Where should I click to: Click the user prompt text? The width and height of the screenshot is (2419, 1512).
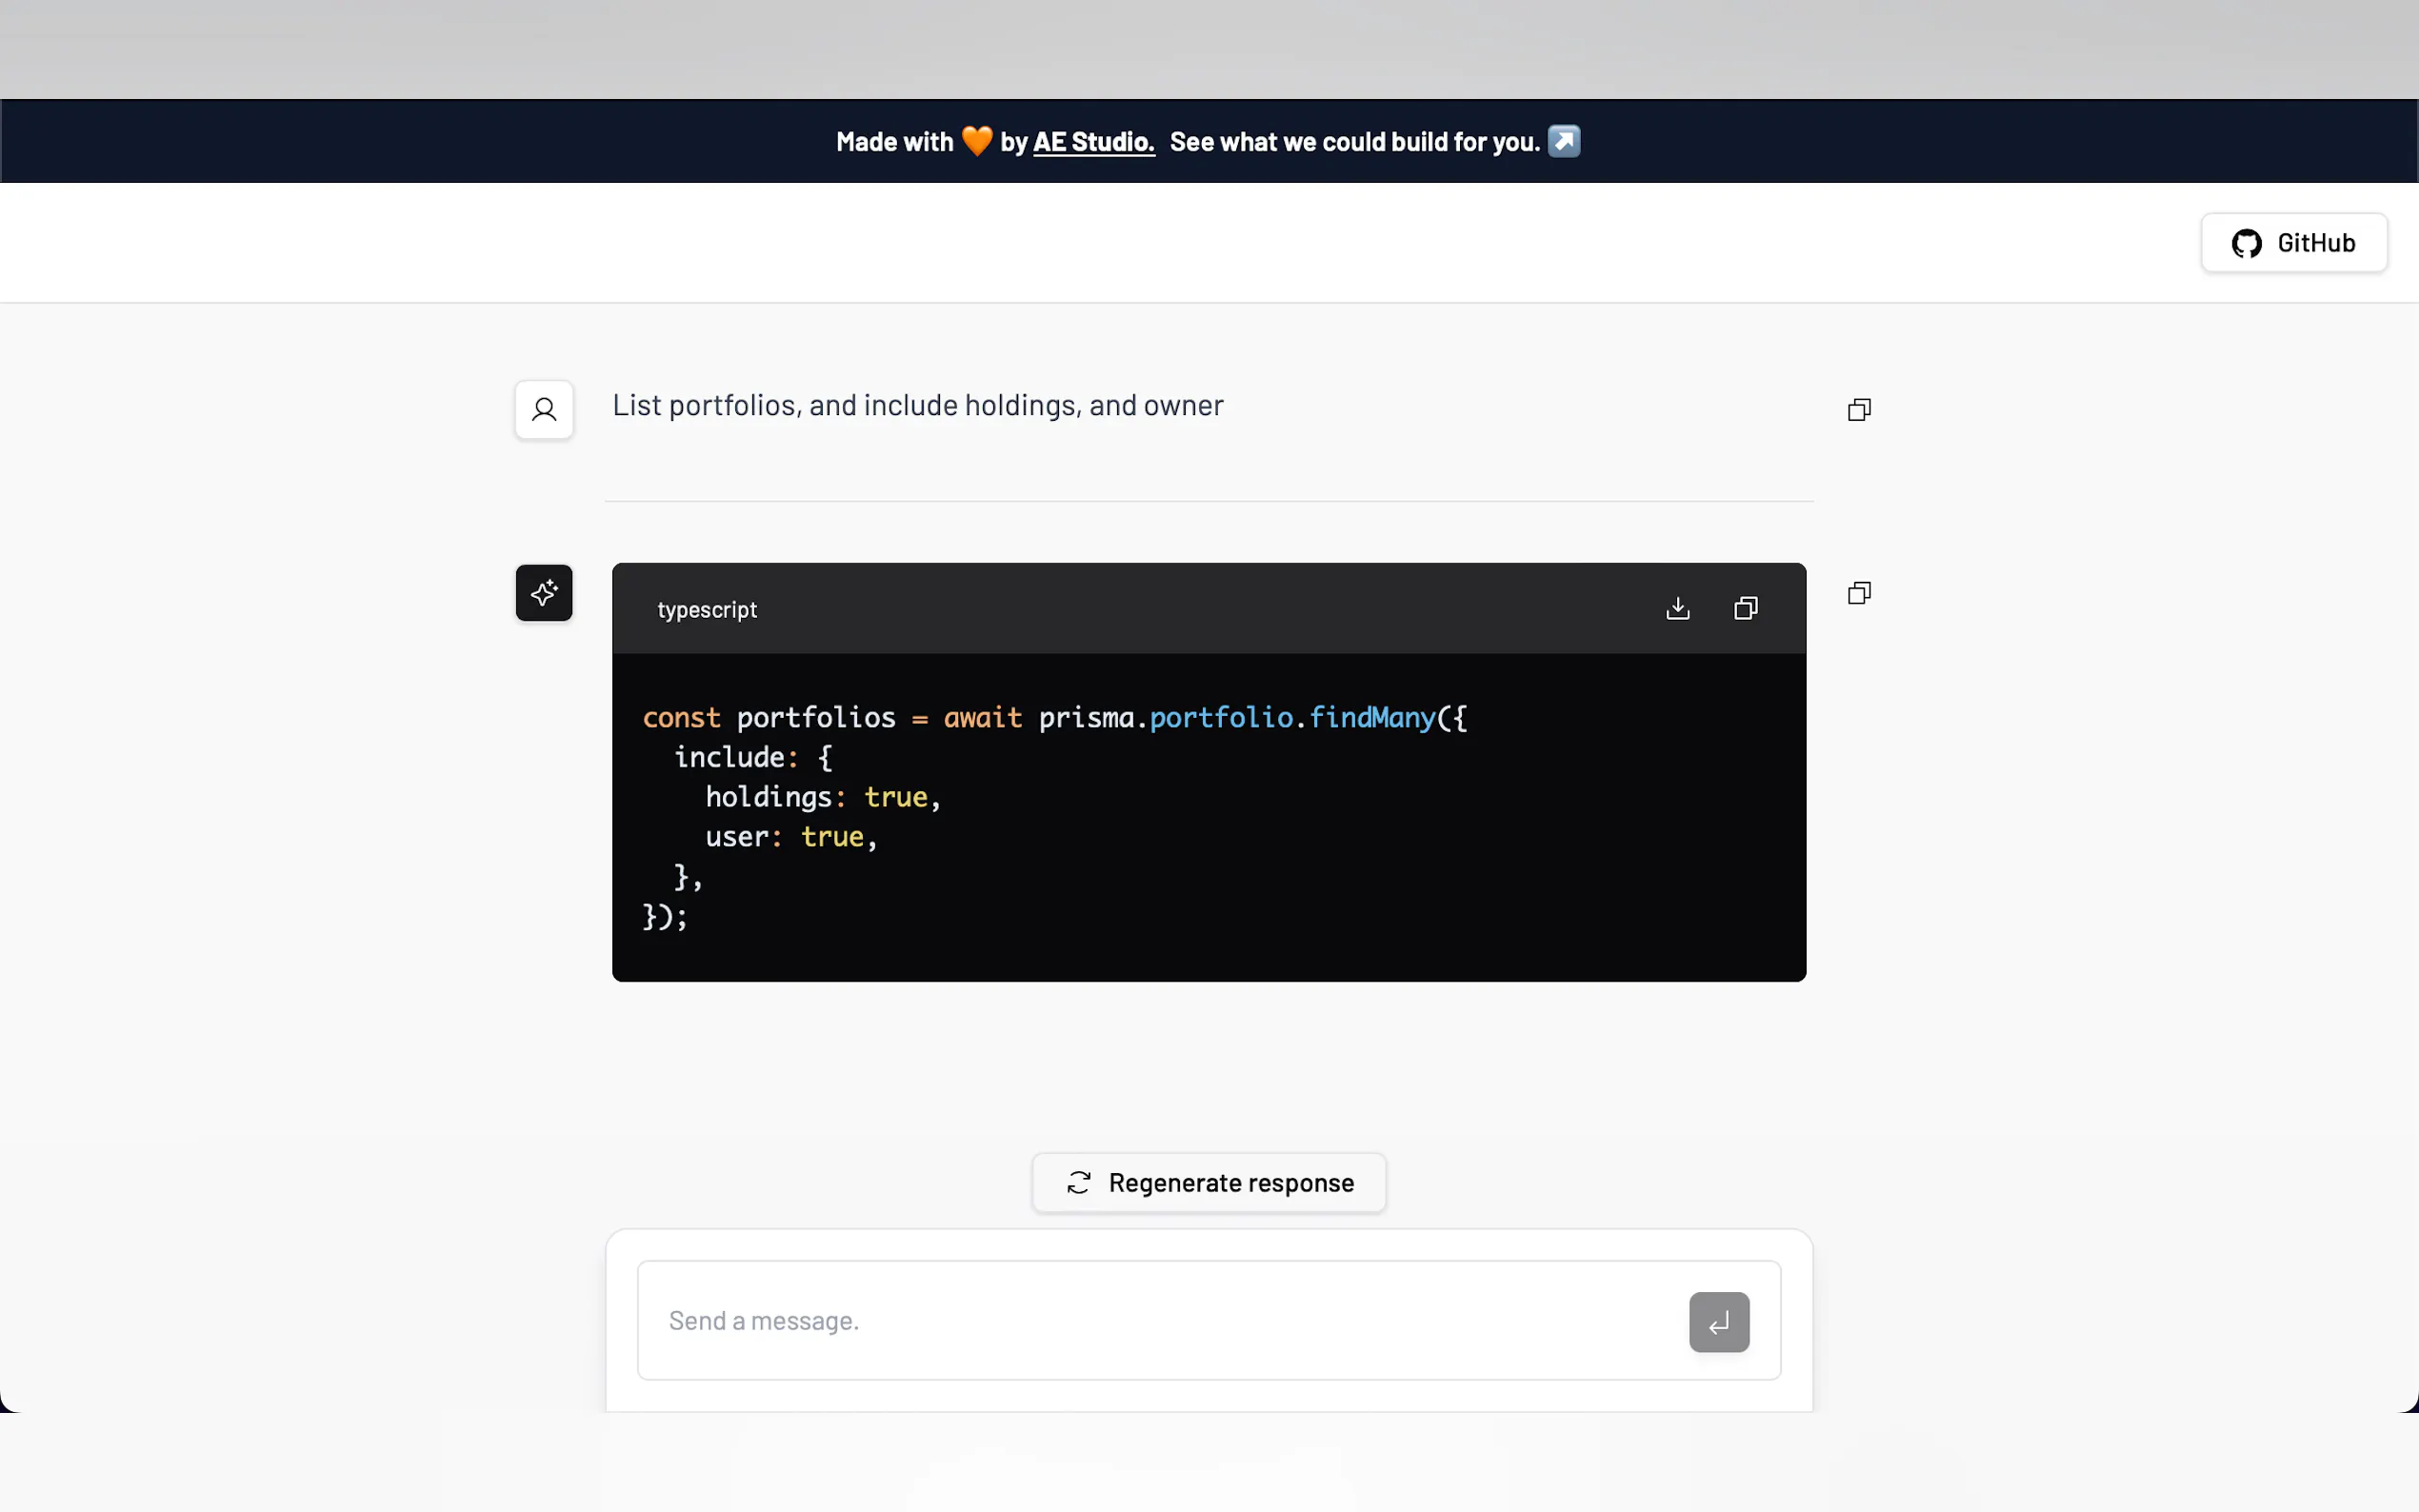917,405
